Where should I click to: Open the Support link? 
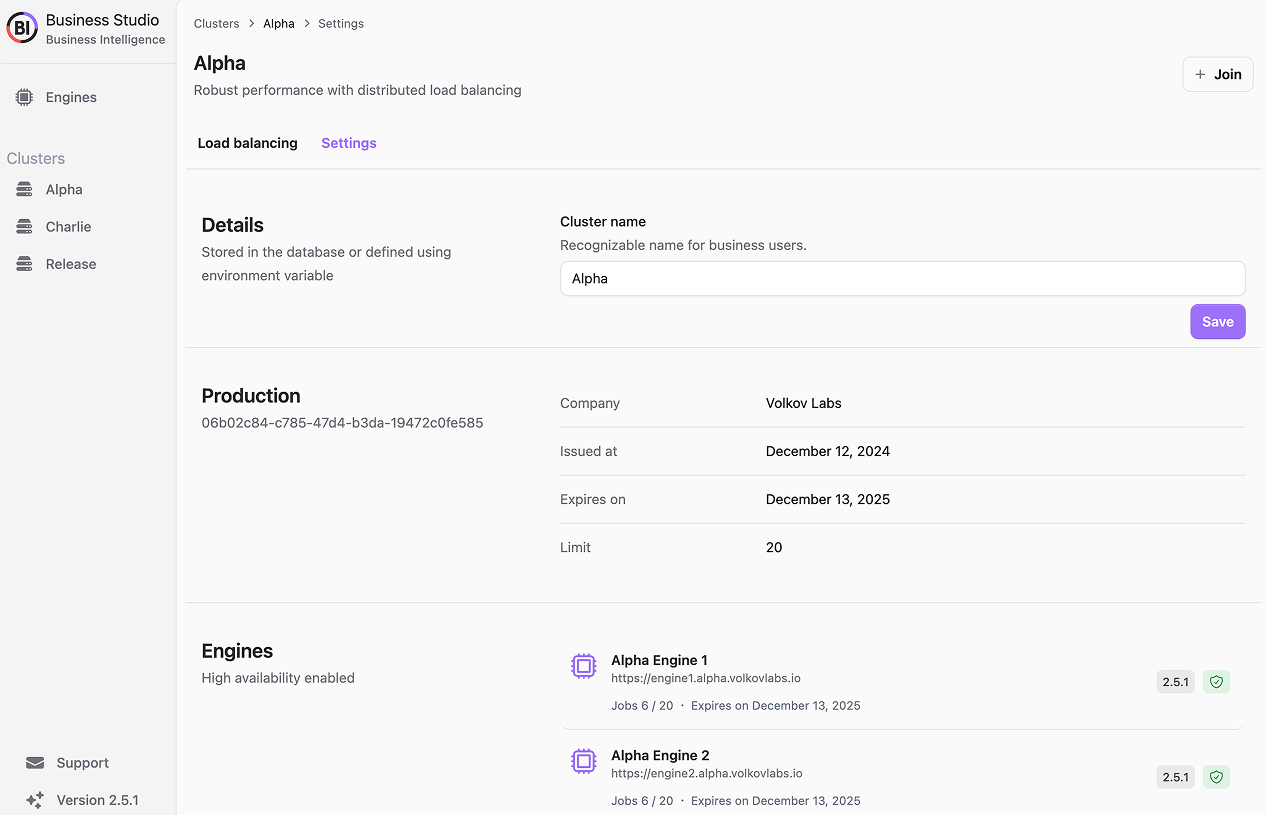[82, 763]
